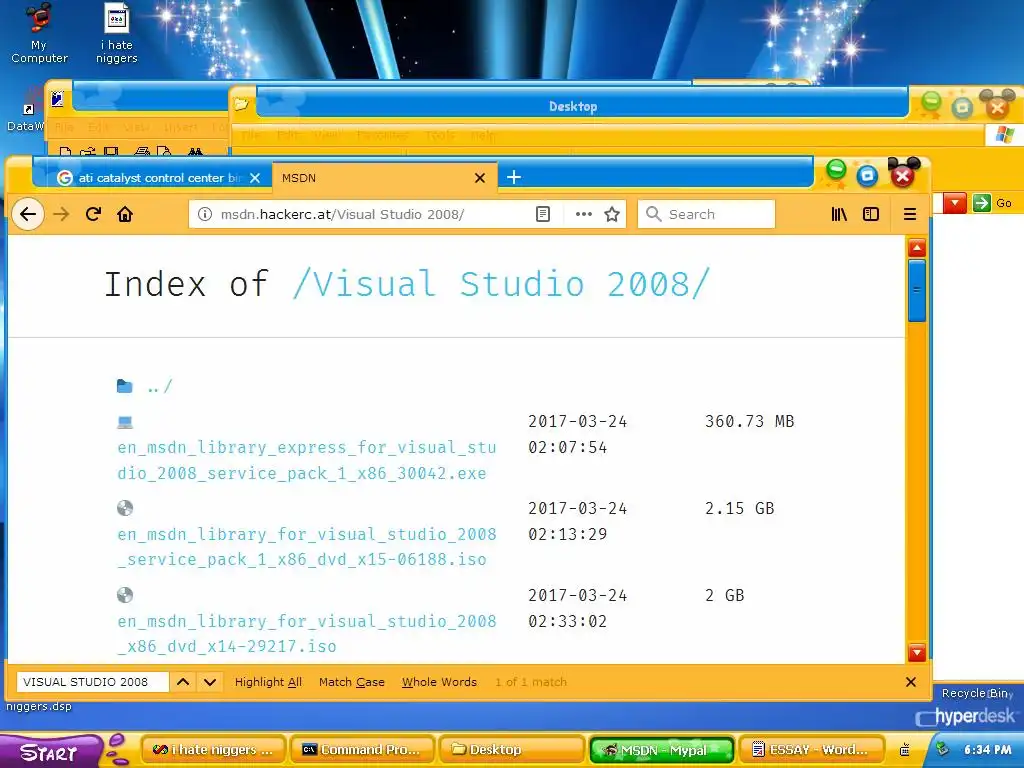Click the page scrollbar up arrow

[x=917, y=248]
